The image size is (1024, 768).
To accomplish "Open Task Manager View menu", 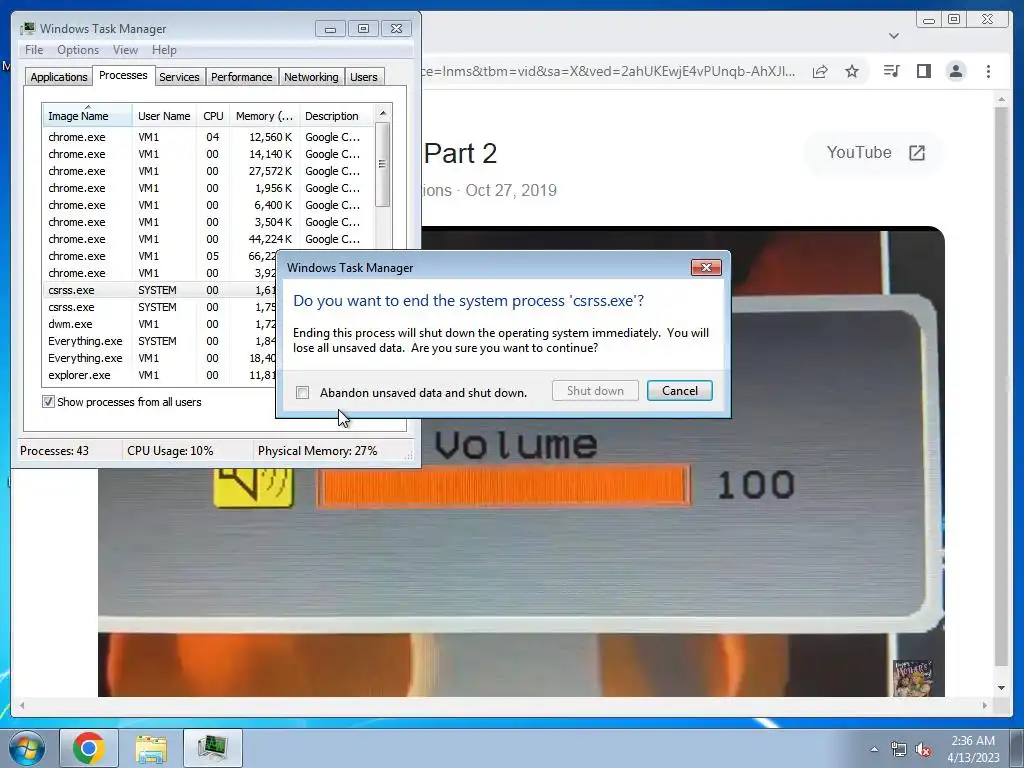I will tap(125, 50).
